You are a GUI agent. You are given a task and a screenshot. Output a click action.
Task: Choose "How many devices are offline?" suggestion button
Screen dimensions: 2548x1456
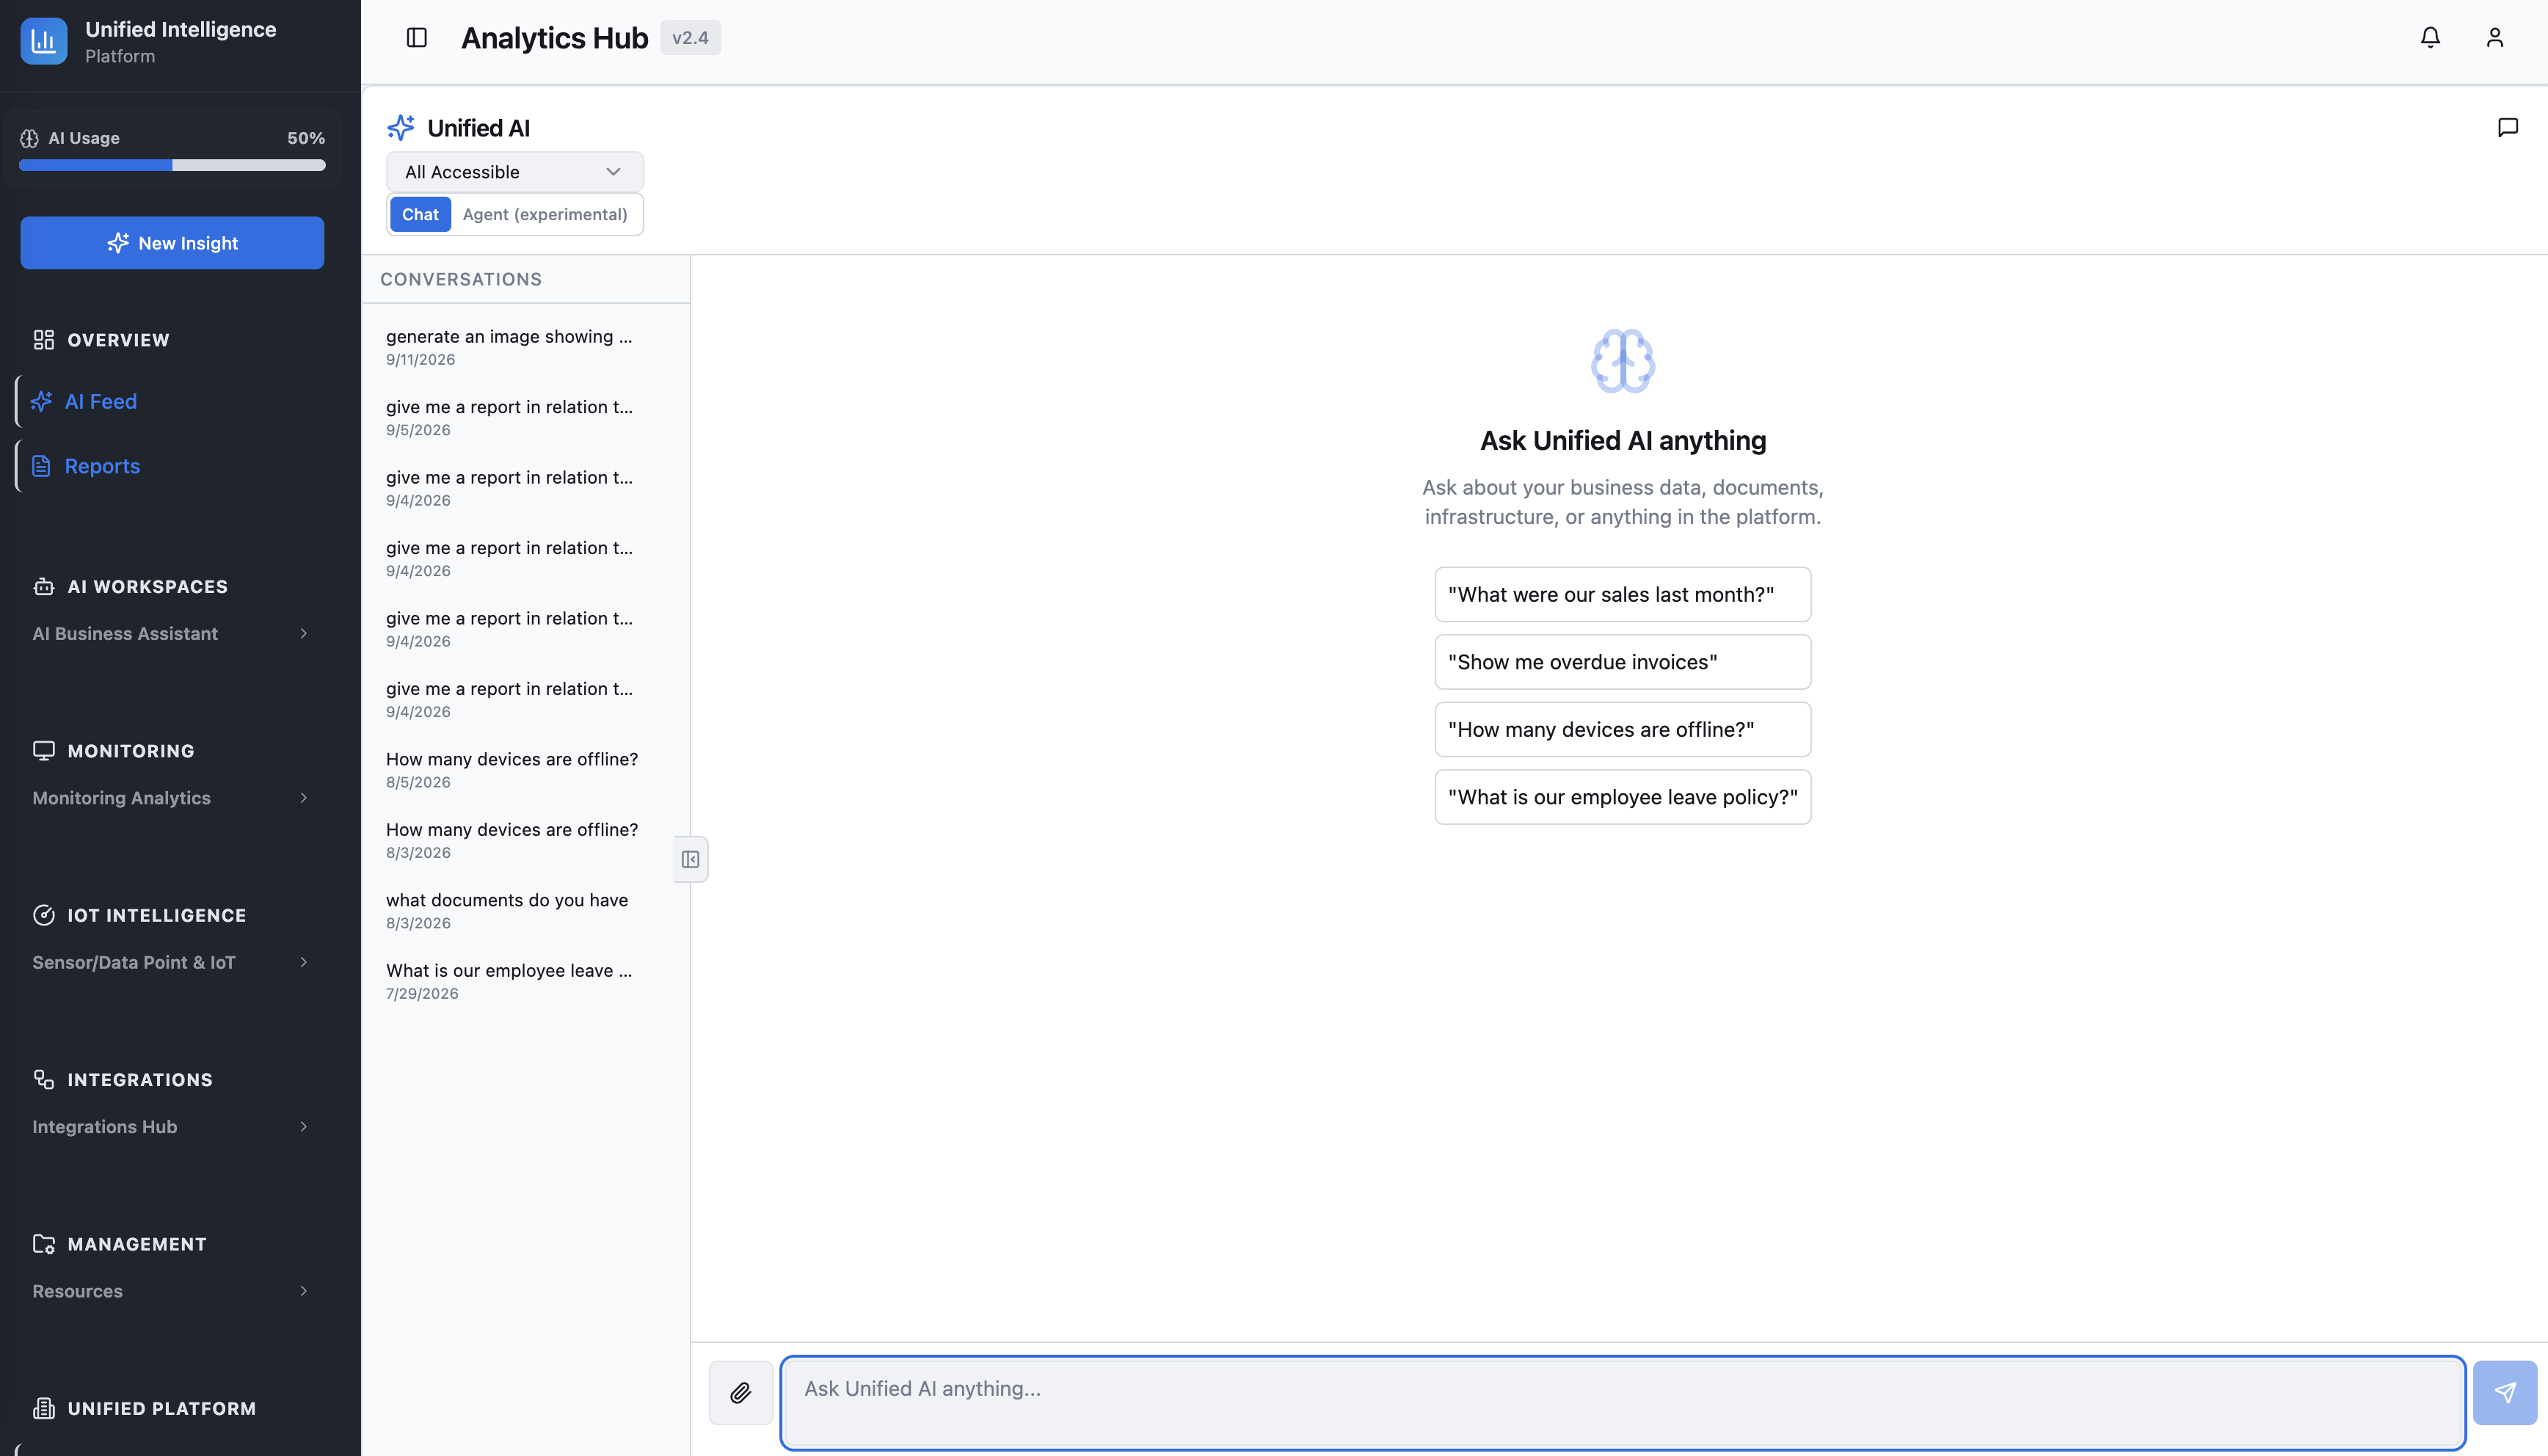(x=1623, y=729)
